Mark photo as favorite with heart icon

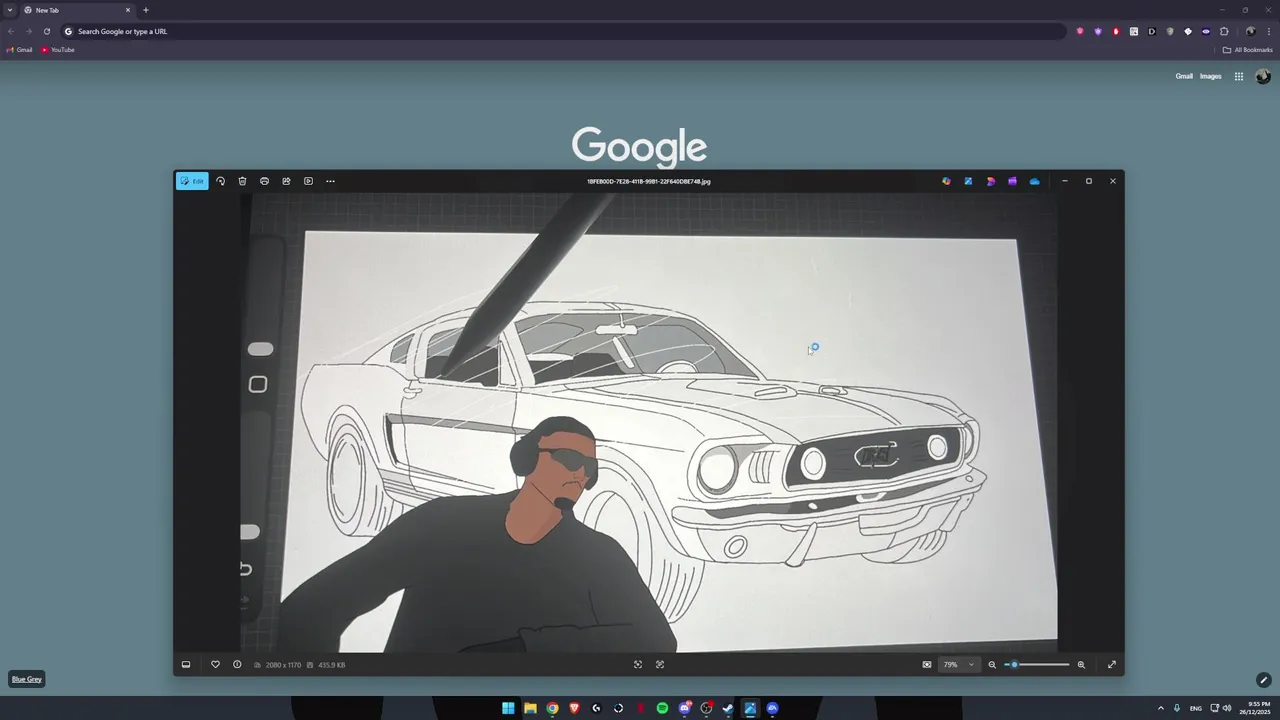[215, 664]
